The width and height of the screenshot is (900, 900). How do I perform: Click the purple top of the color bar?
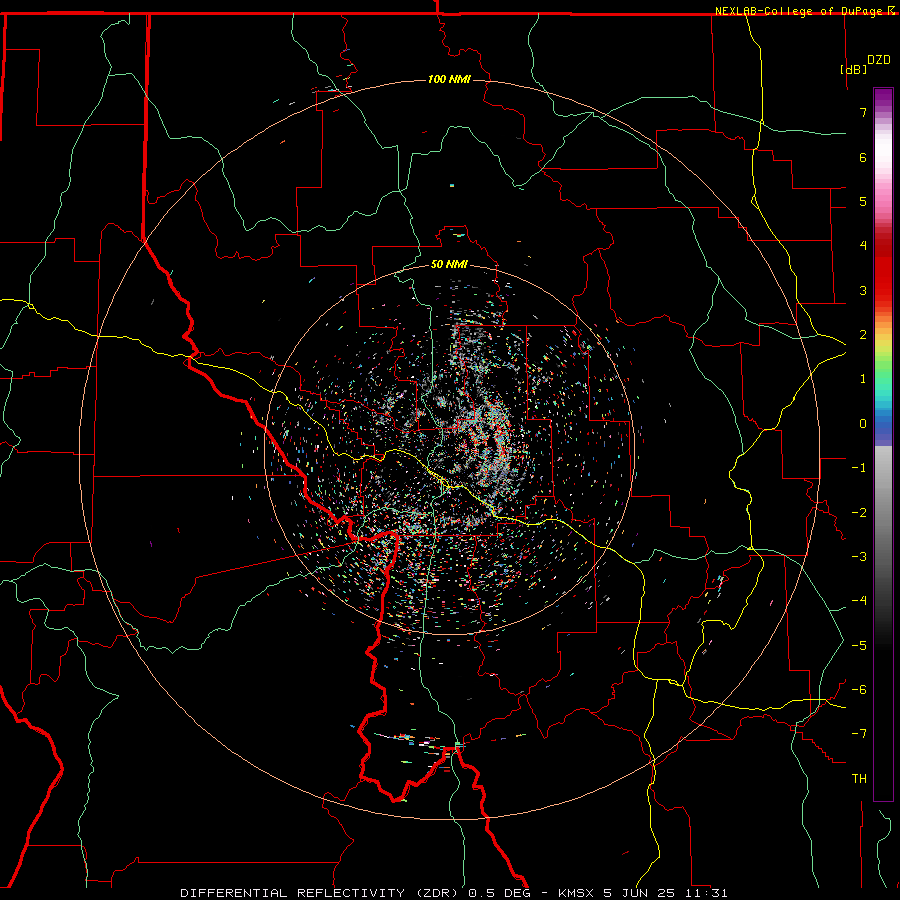883,98
